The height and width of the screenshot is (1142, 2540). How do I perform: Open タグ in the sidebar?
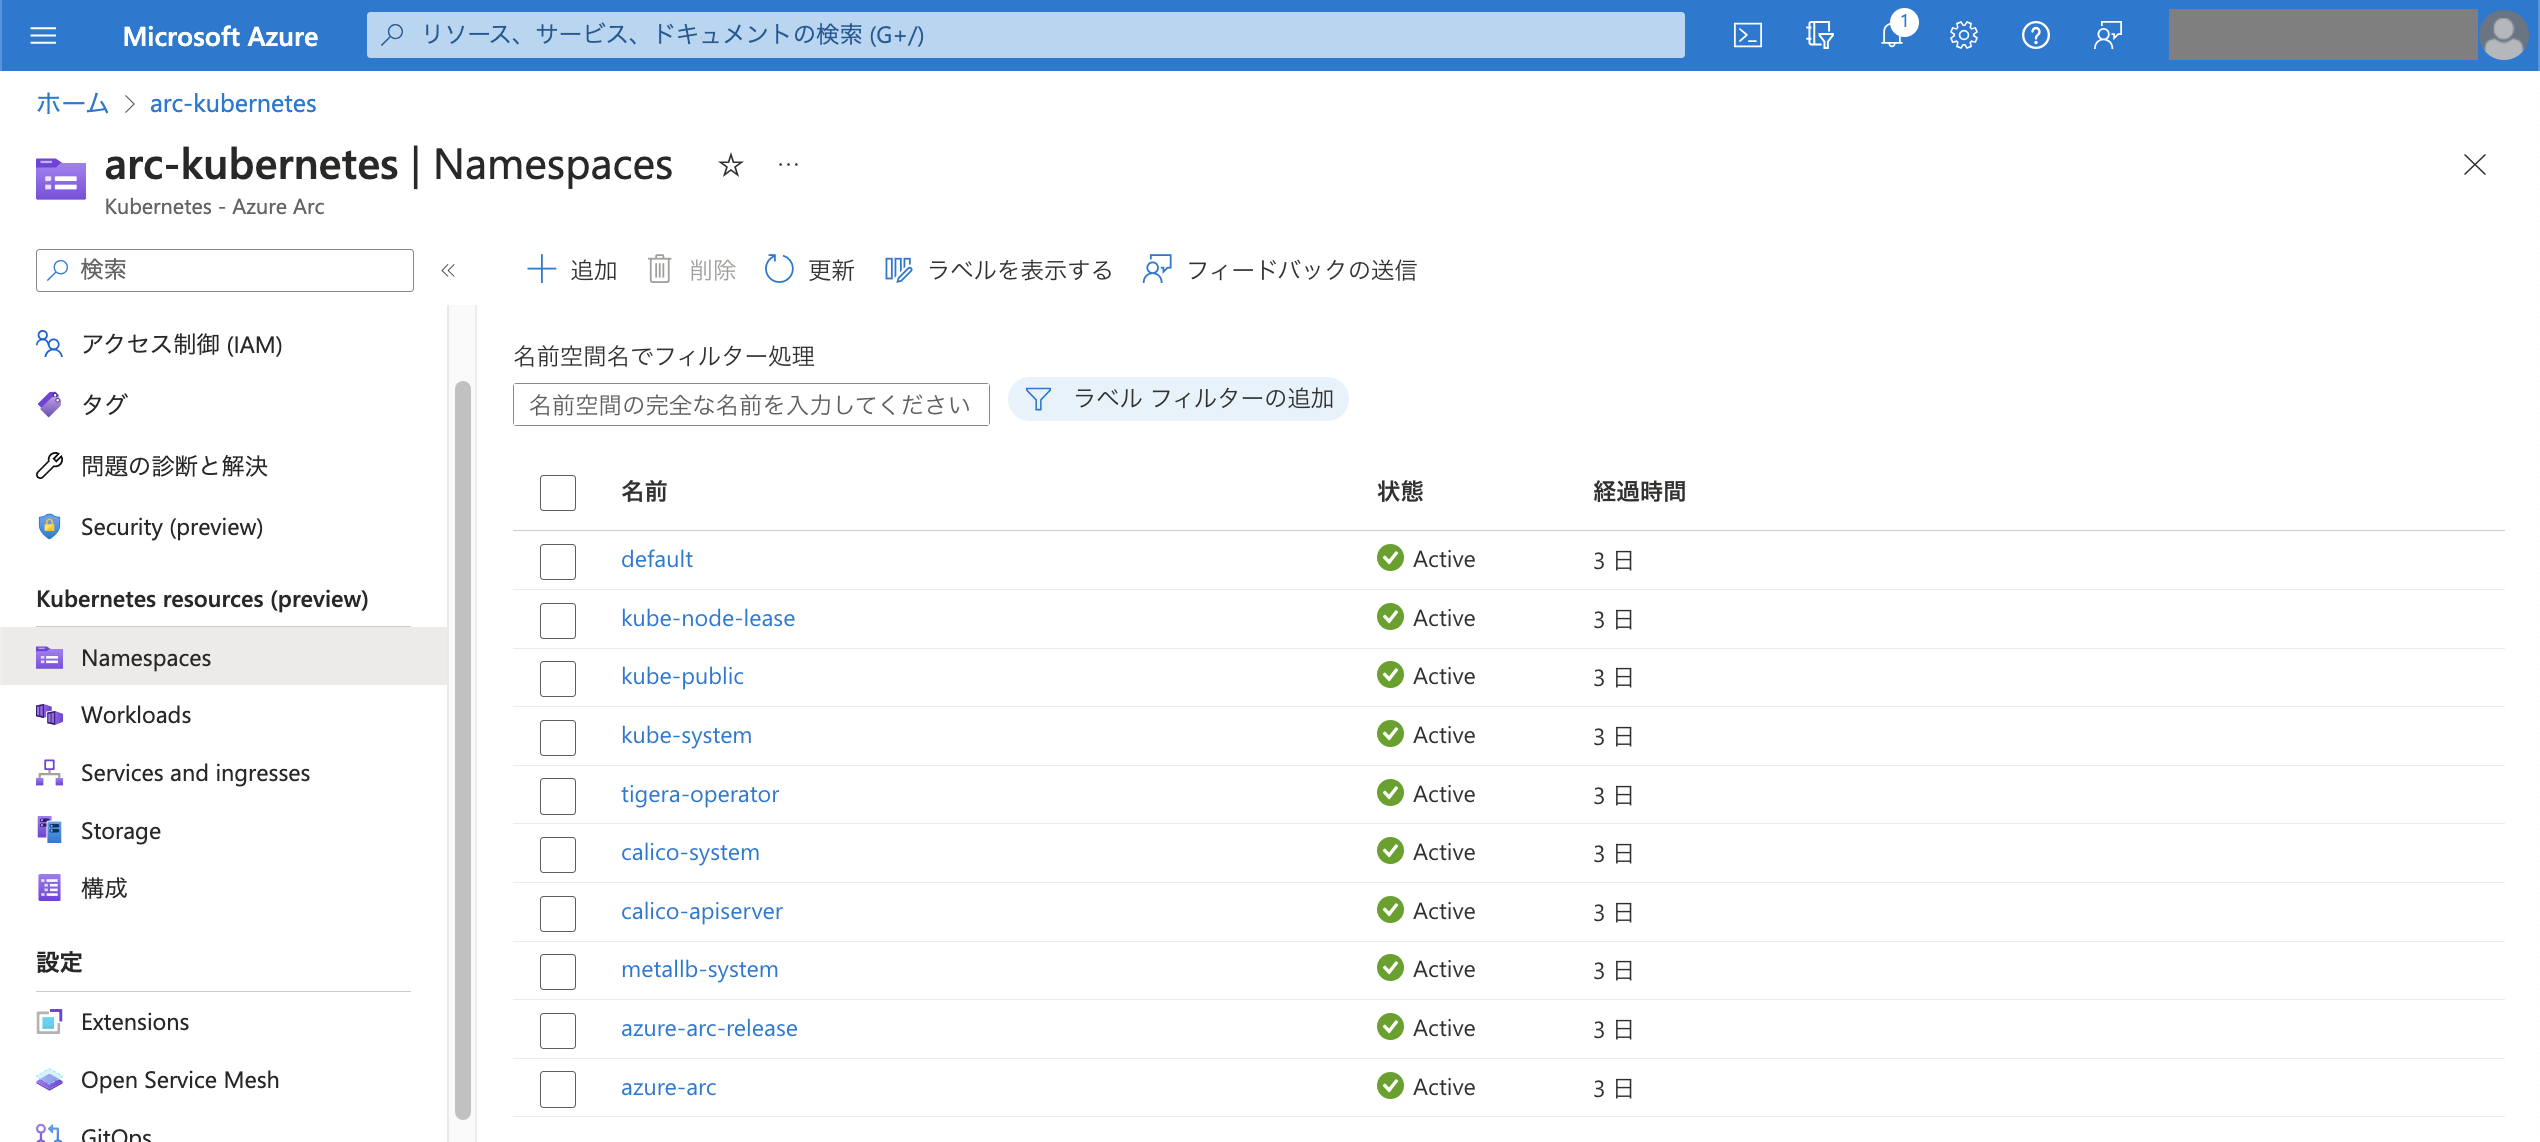point(82,405)
